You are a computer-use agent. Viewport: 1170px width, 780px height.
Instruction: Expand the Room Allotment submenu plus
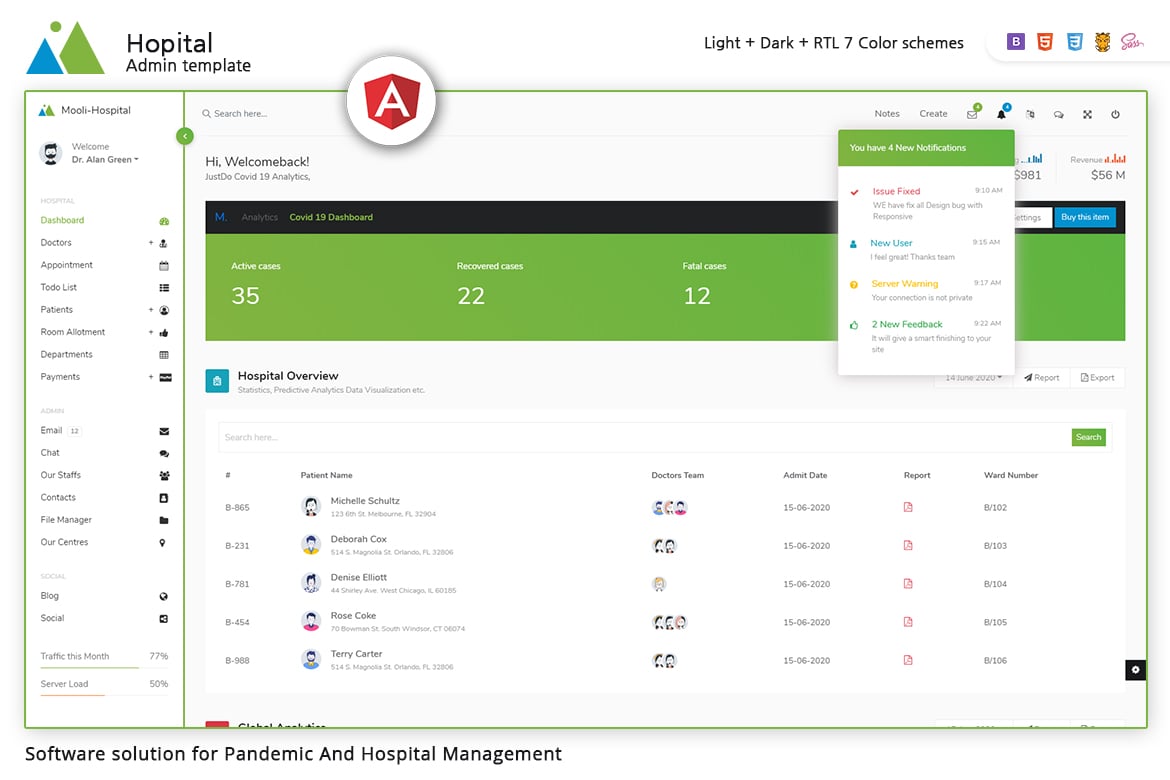(151, 332)
